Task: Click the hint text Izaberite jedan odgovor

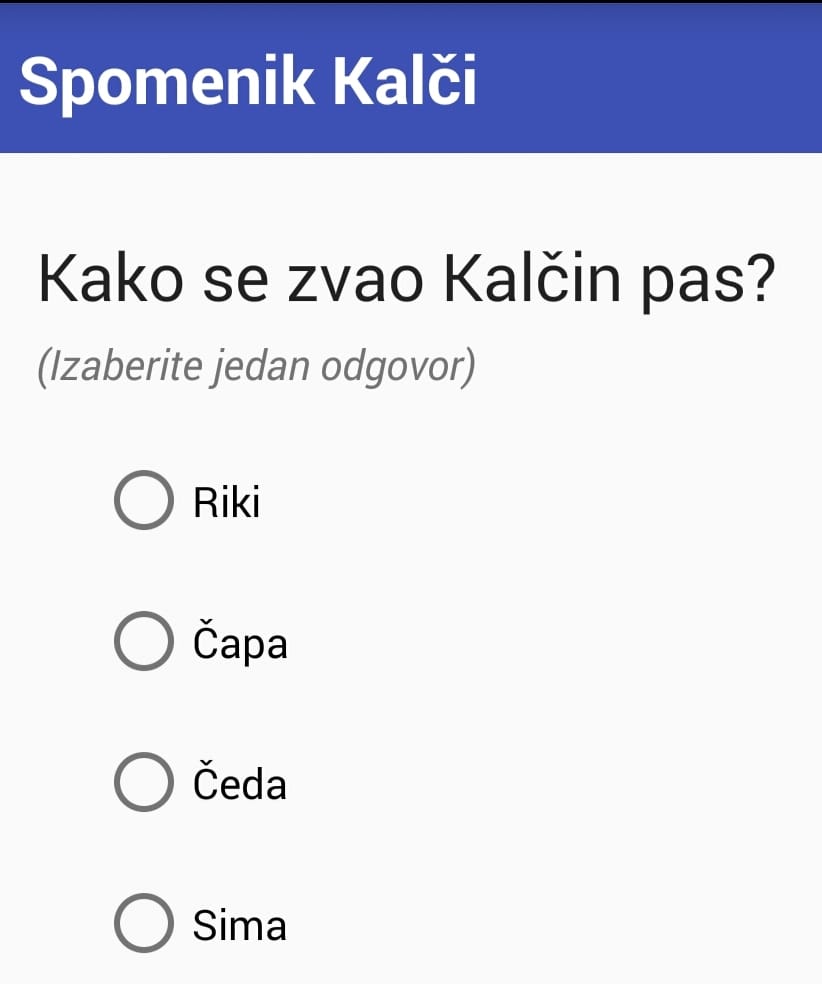Action: point(258,365)
